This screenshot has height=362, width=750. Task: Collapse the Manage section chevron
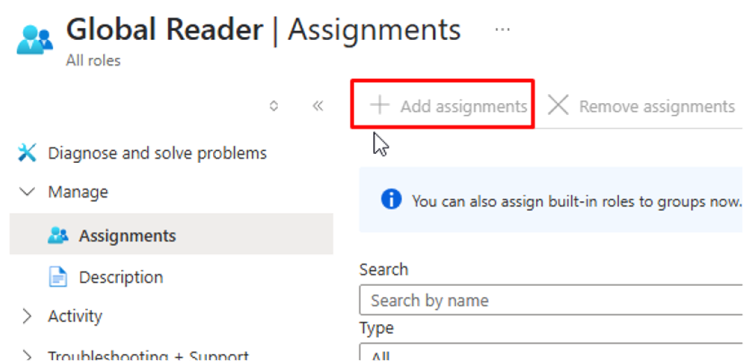click(28, 192)
